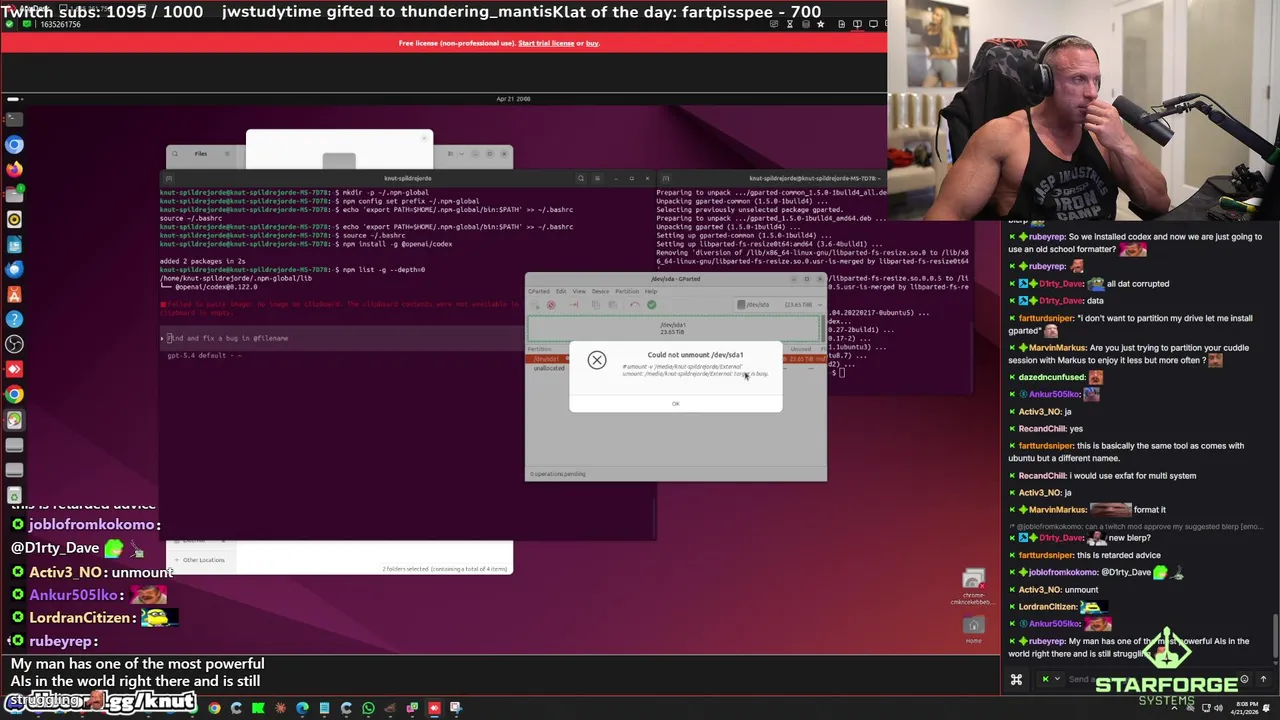Click the Resize/Move icon in GParted
The height and width of the screenshot is (720, 1280).
(x=574, y=305)
